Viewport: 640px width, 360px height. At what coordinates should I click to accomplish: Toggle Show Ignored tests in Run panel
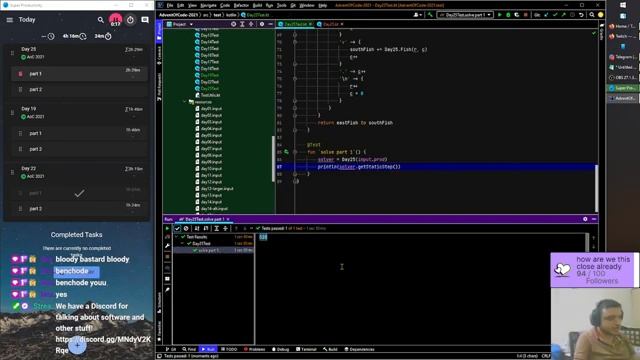click(186, 229)
